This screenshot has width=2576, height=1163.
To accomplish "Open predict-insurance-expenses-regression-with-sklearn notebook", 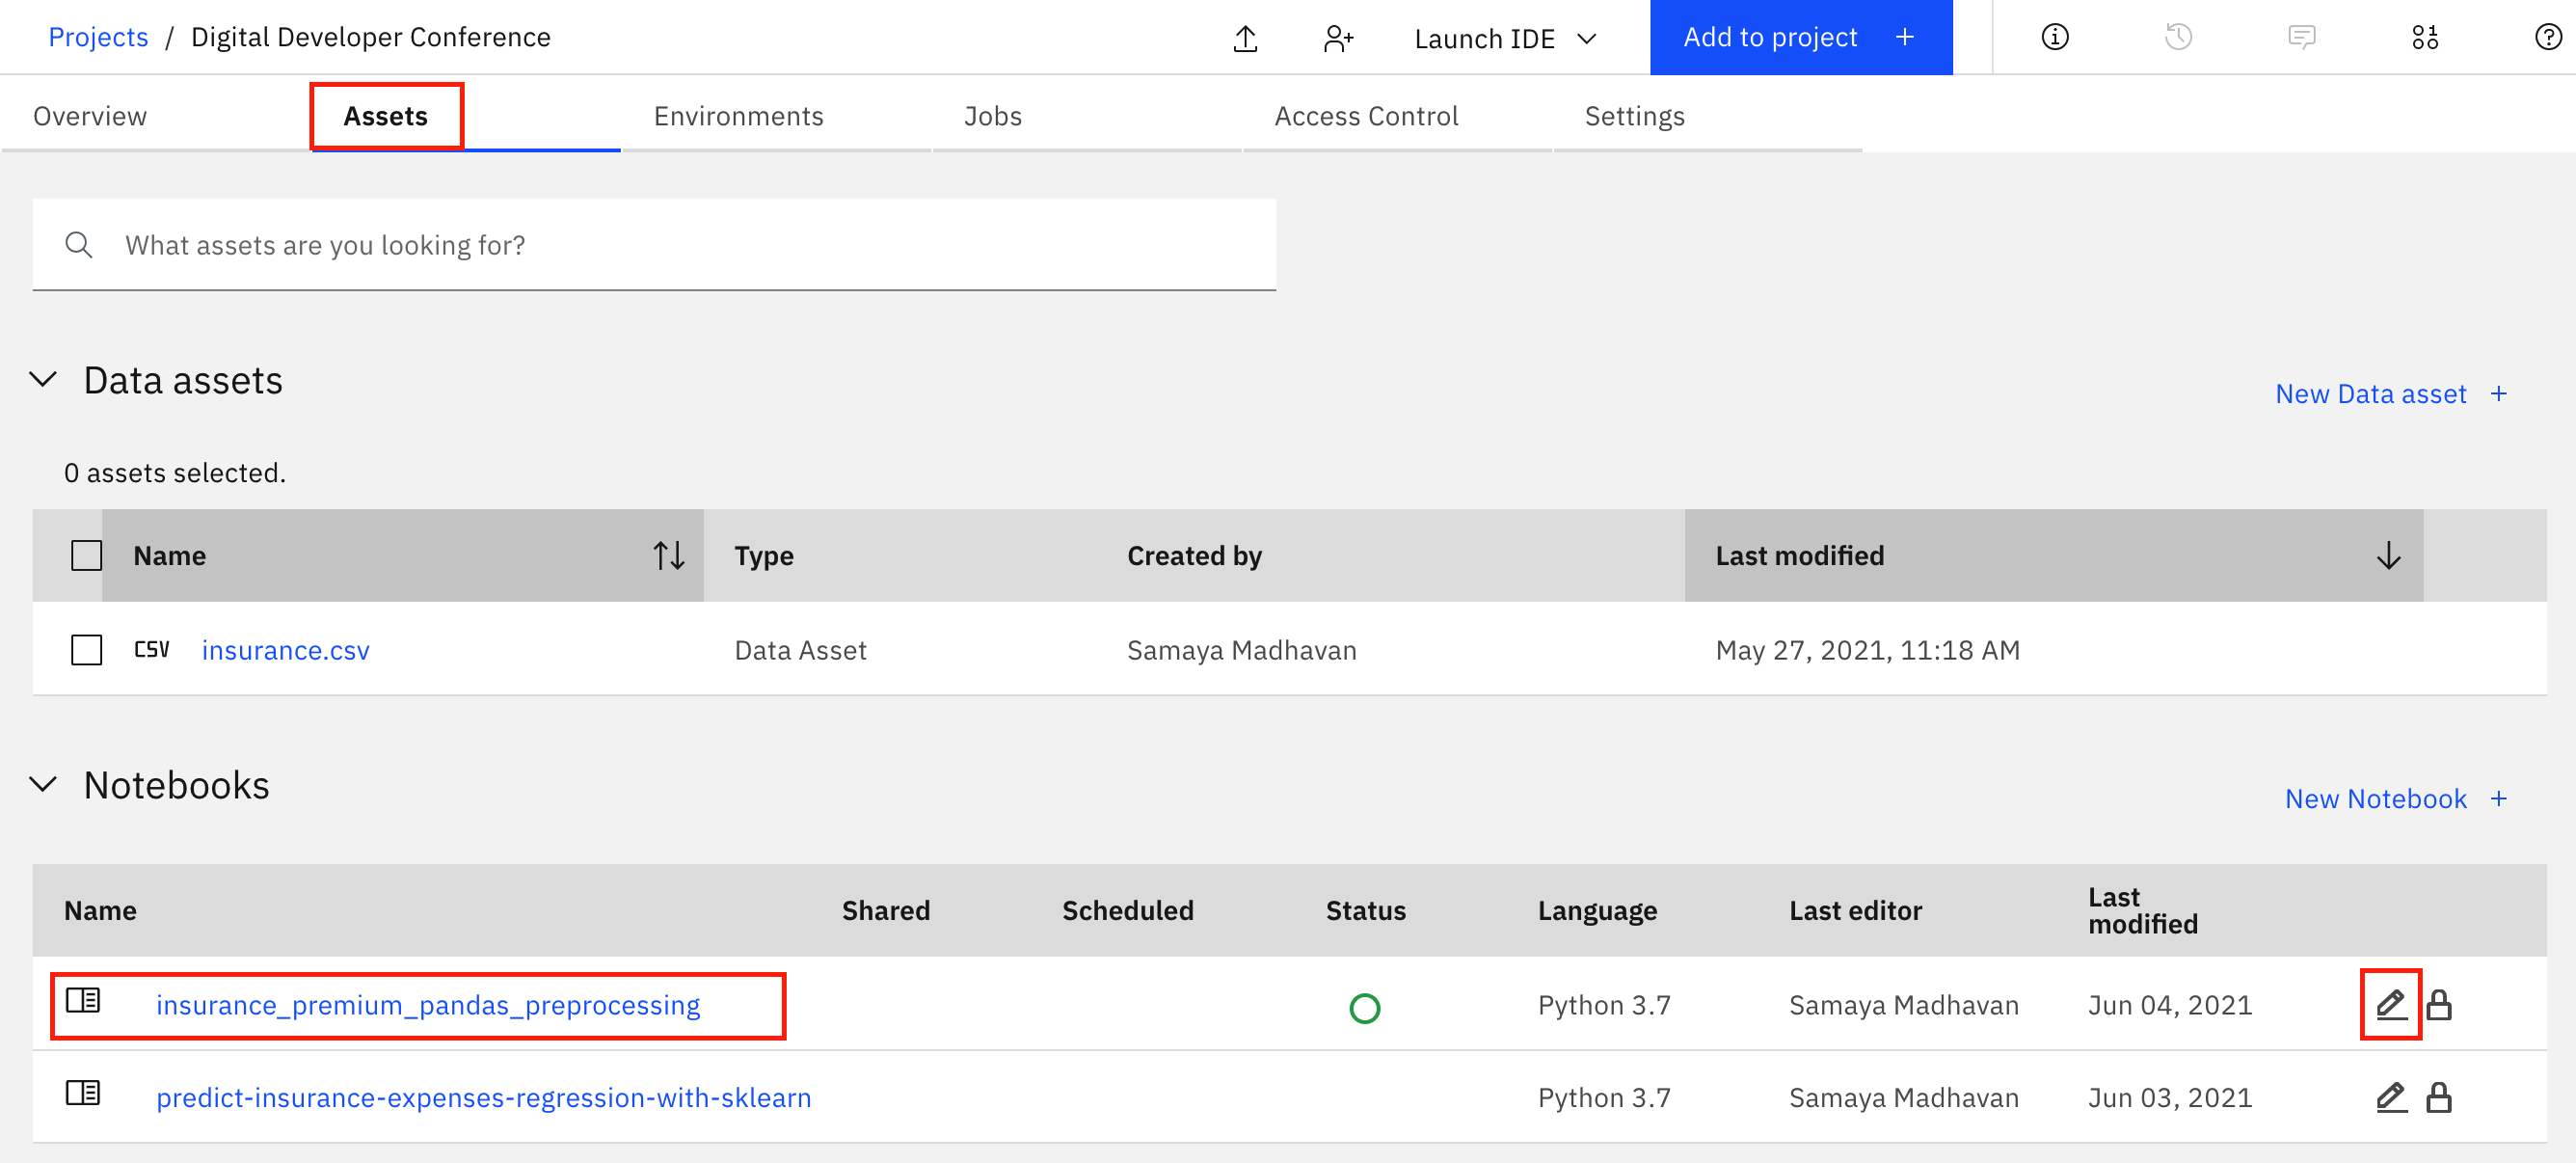I will 483,1097.
